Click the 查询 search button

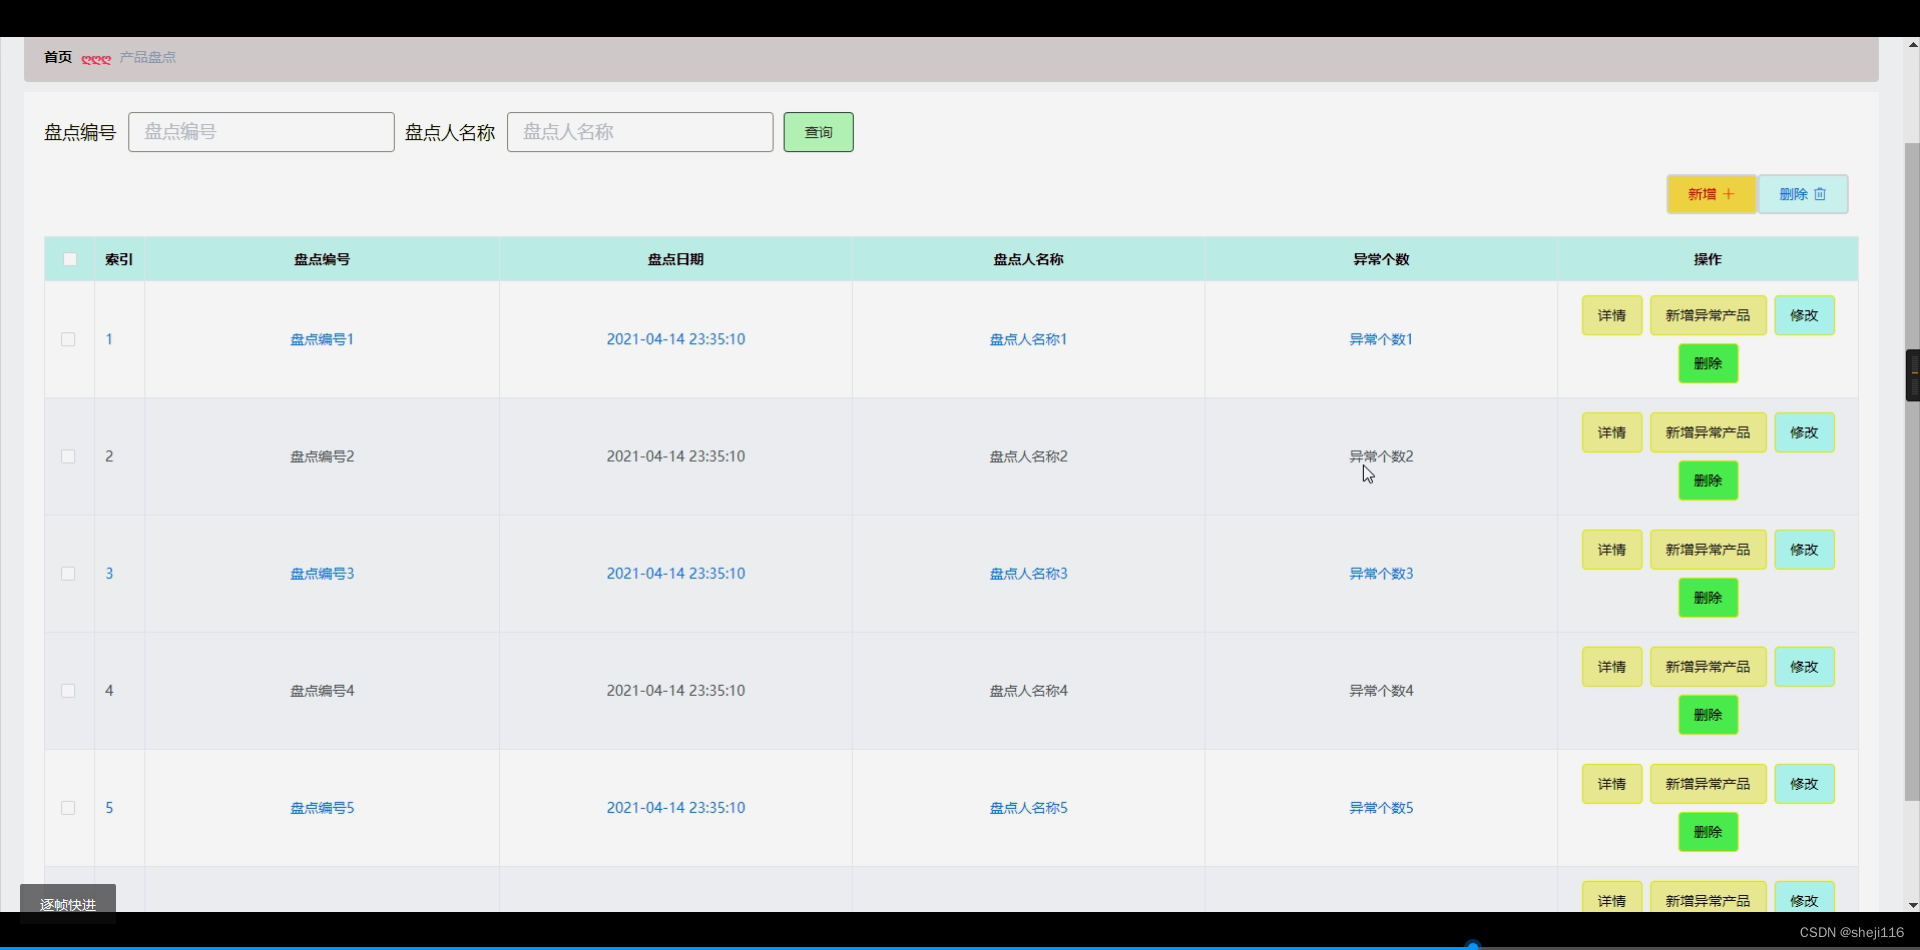point(818,132)
